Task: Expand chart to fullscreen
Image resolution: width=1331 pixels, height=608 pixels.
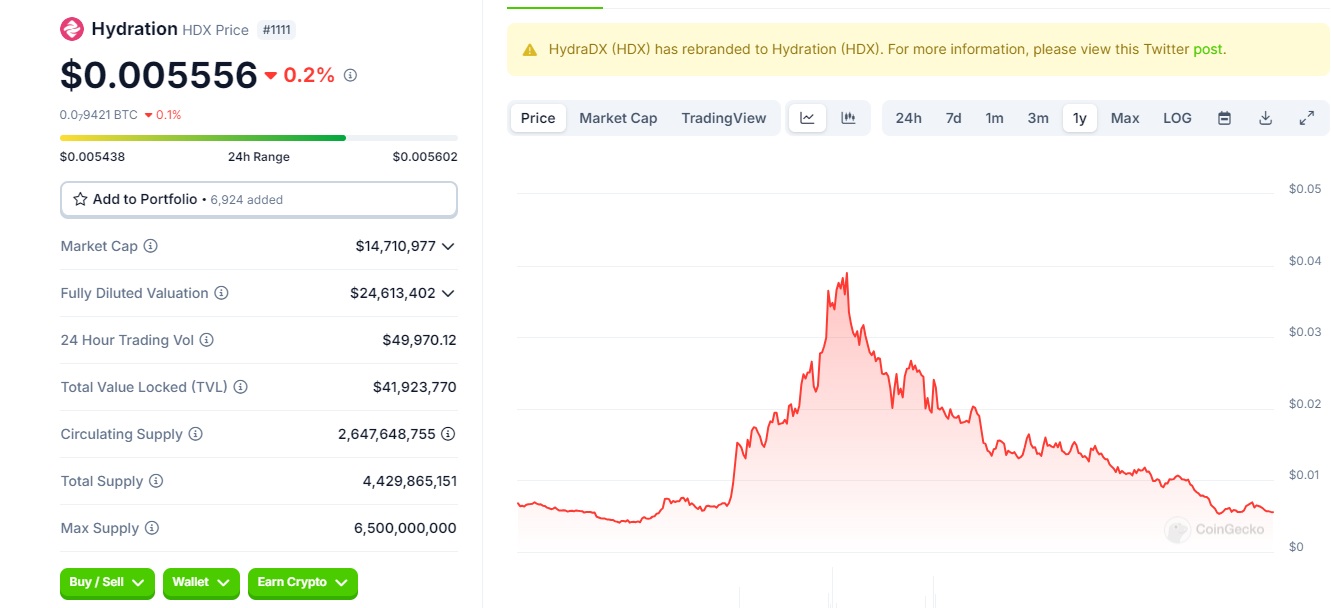Action: (x=1306, y=118)
